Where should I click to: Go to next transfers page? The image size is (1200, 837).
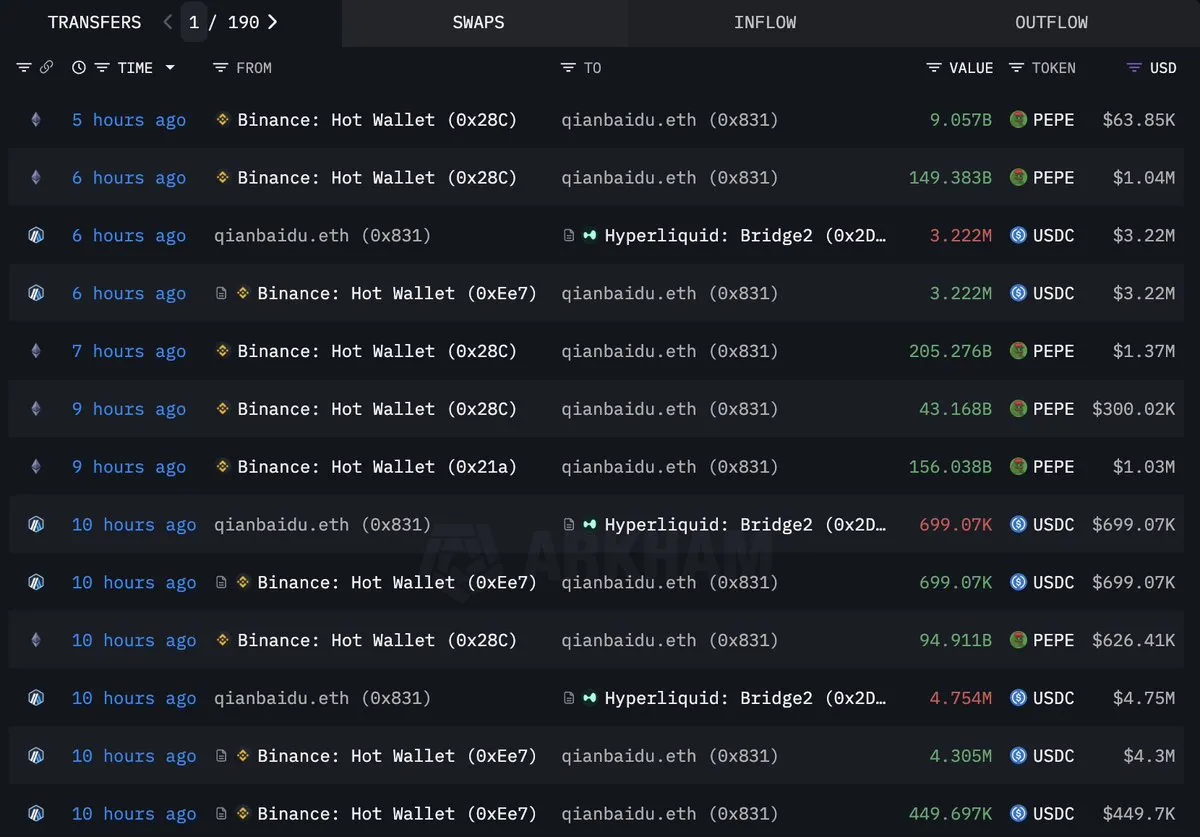273,22
